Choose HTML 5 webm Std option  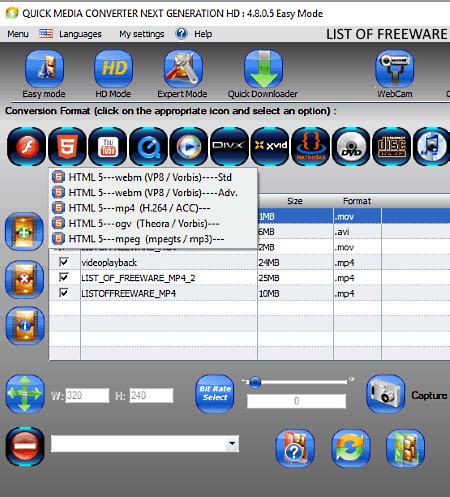pos(153,177)
